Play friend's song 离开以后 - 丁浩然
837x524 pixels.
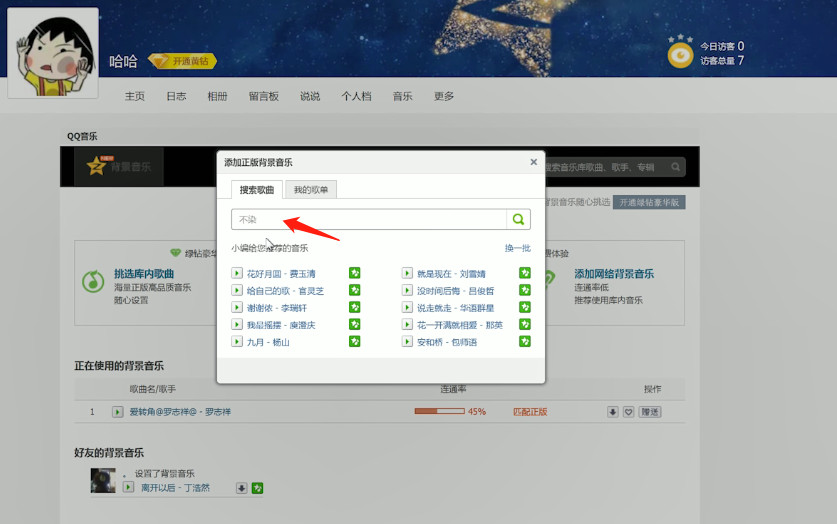pos(128,487)
